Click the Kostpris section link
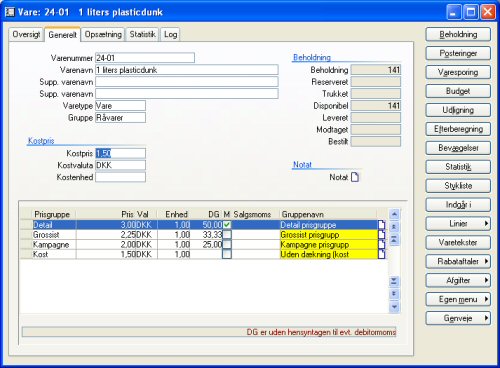Screen dimensions: 500x368 coord(41,141)
